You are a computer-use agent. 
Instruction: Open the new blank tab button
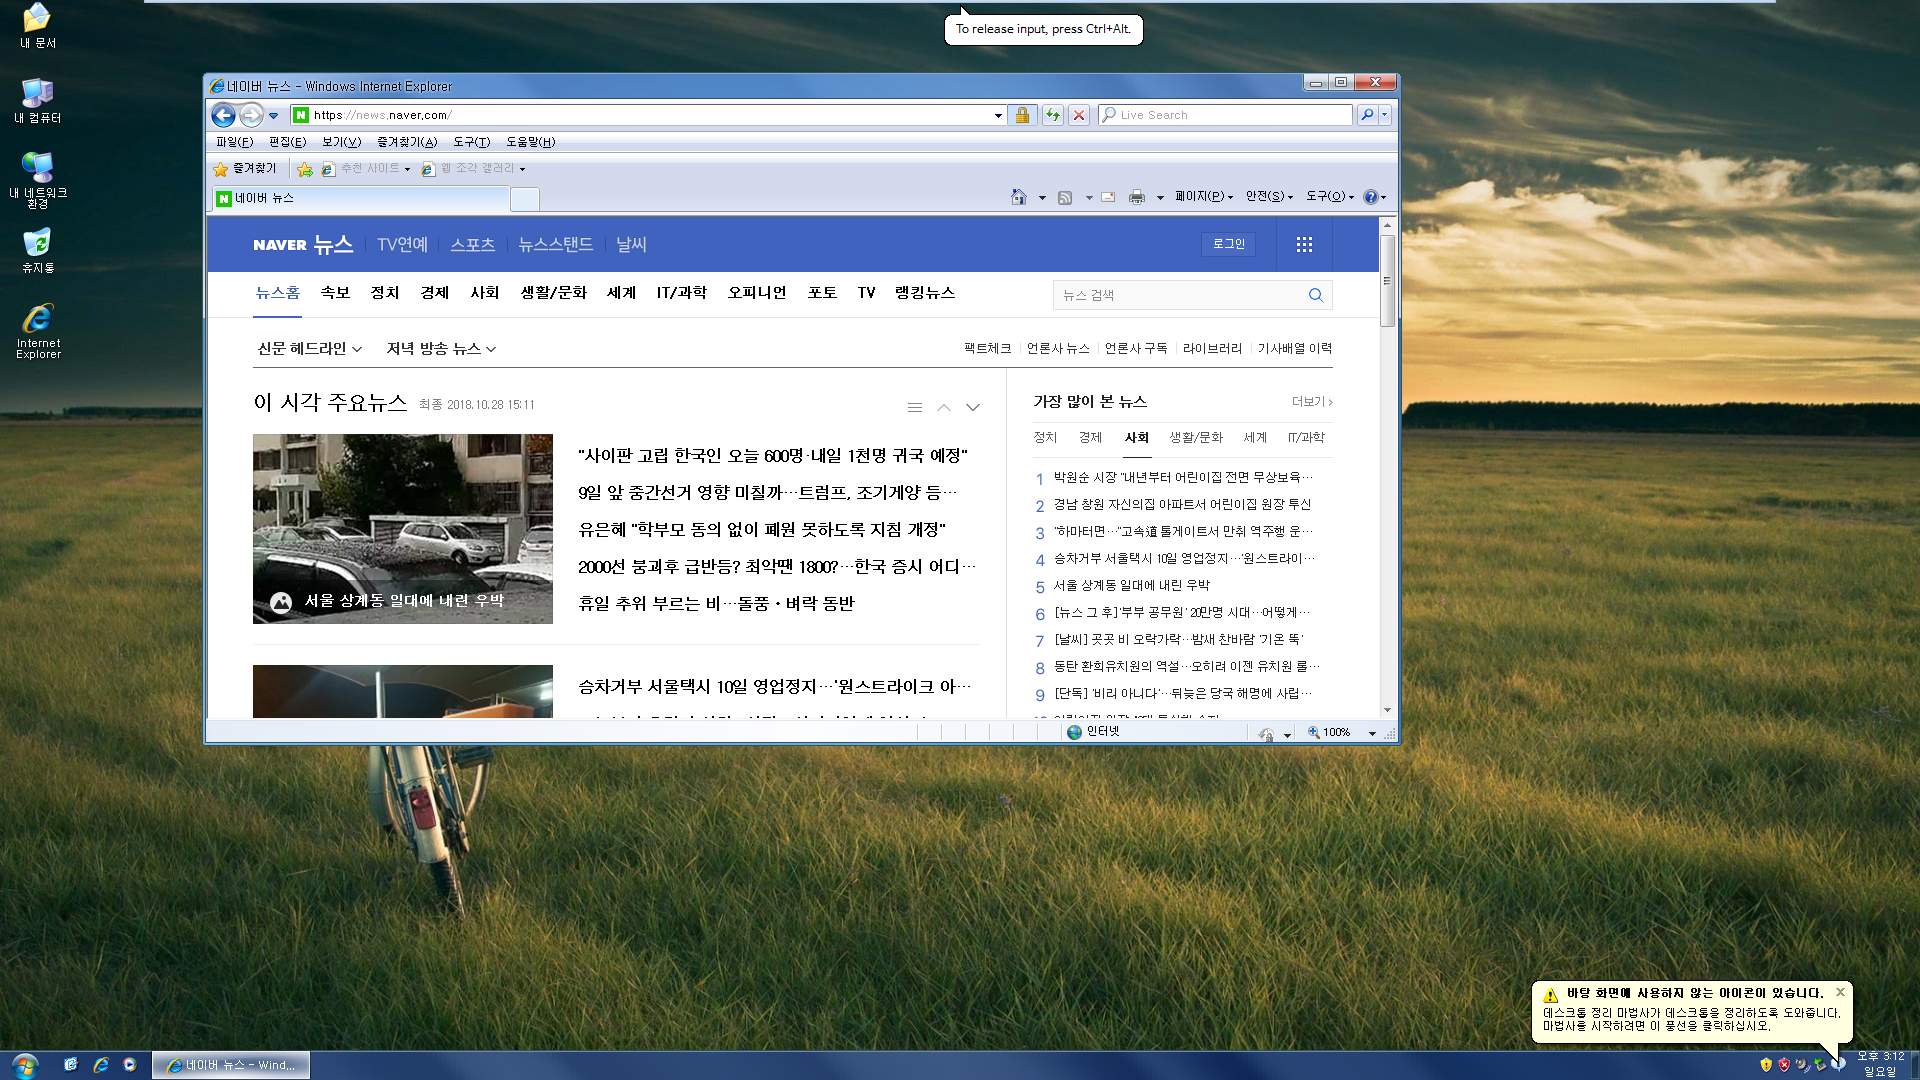click(x=524, y=199)
